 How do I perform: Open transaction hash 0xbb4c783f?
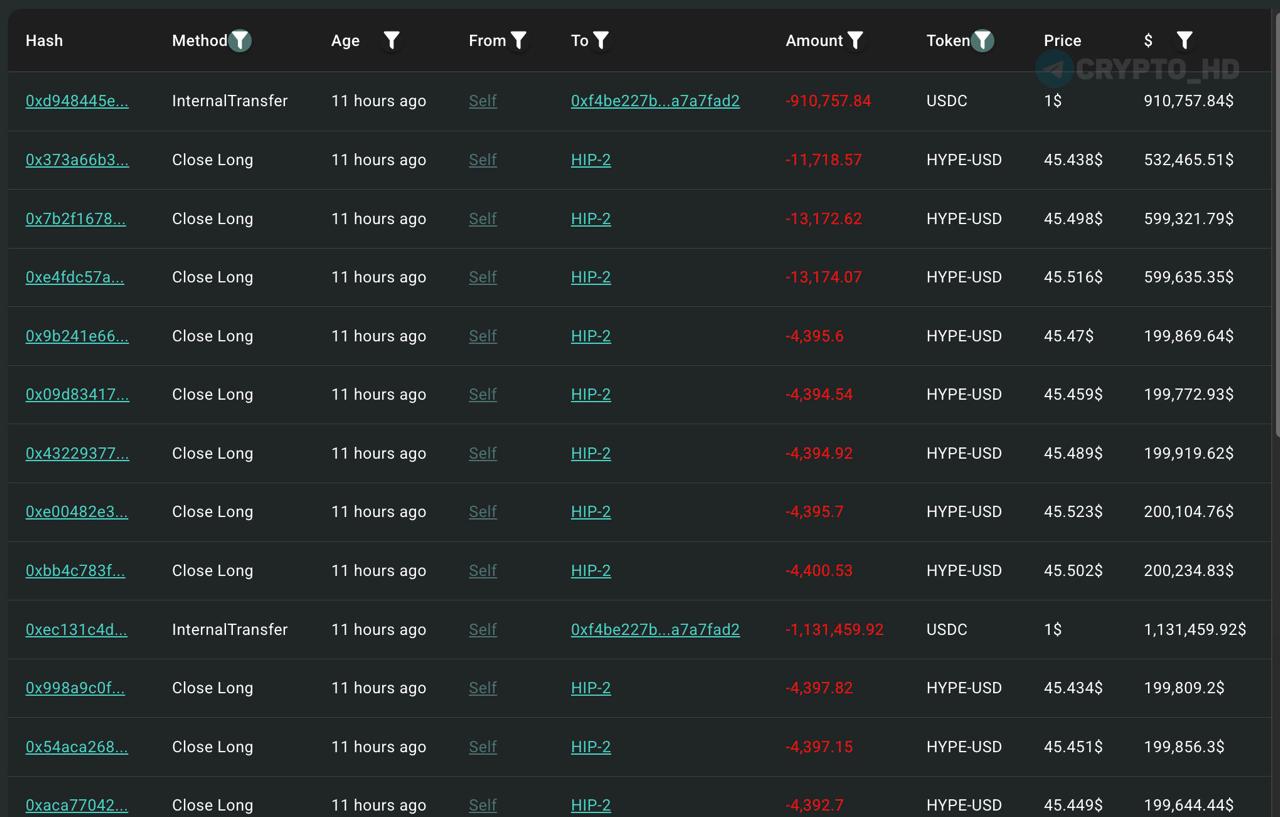point(75,571)
